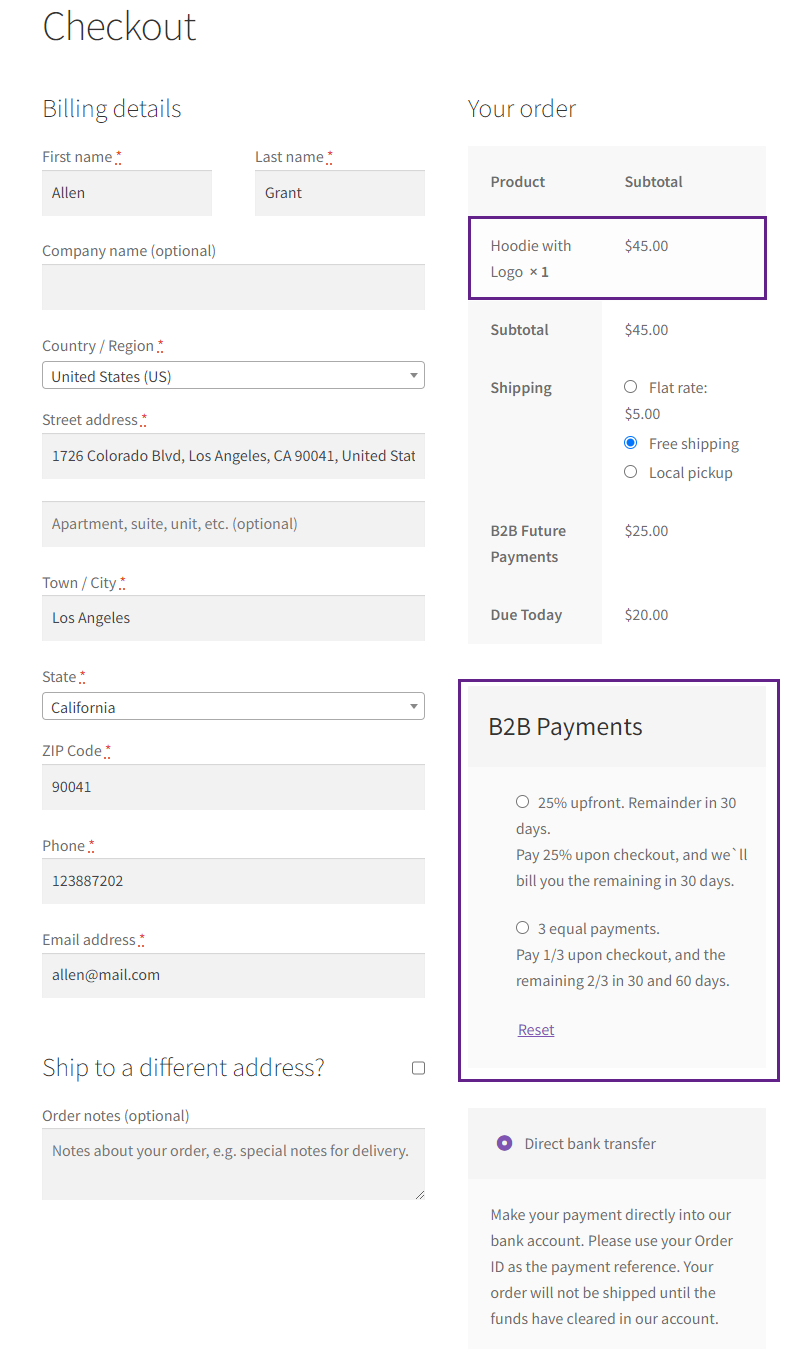The width and height of the screenshot is (795, 1349).
Task: Click into the empty Company name field
Action: pyautogui.click(x=233, y=287)
